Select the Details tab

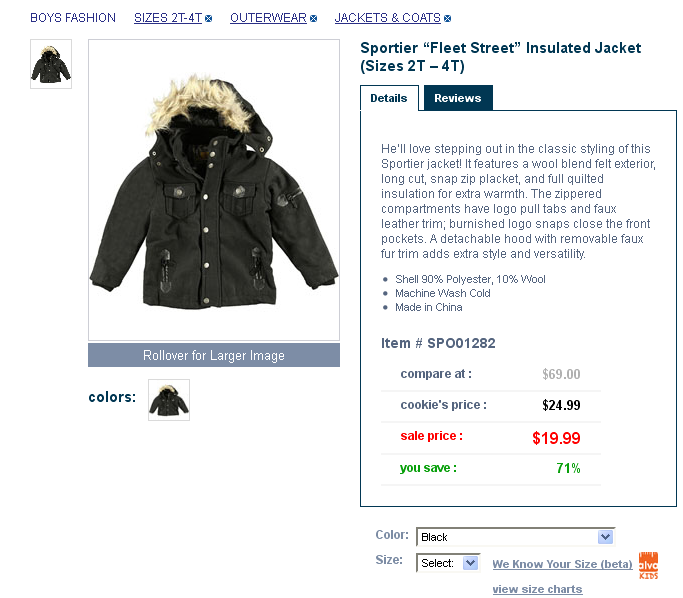pyautogui.click(x=389, y=98)
